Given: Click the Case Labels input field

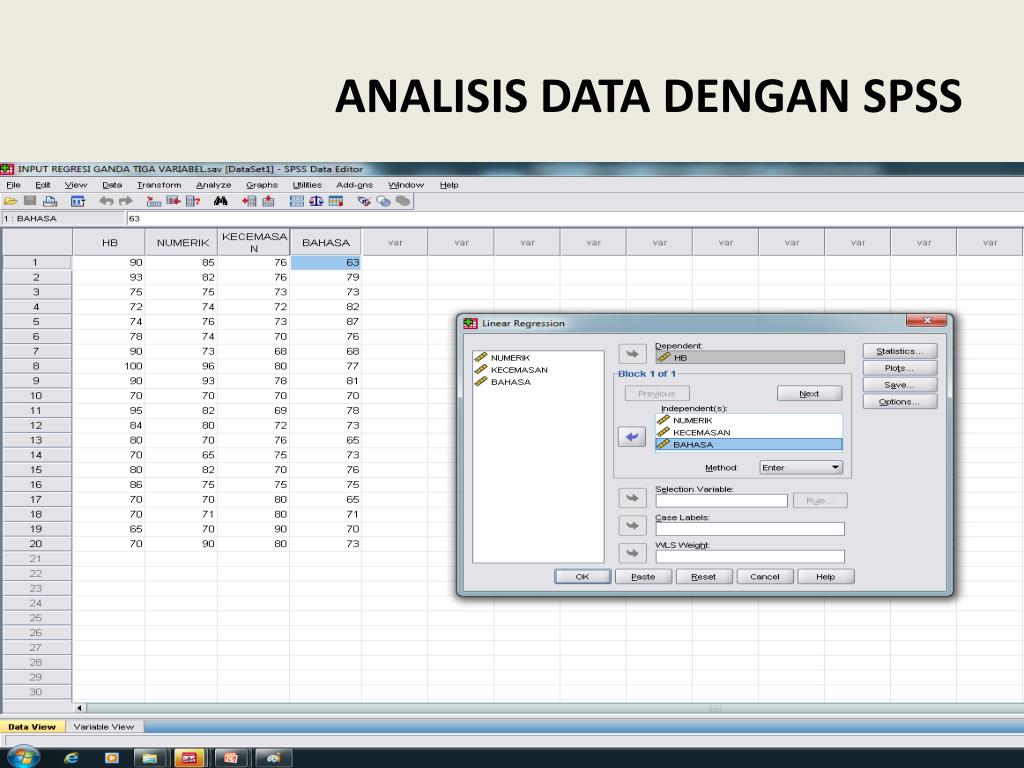Looking at the screenshot, I should pos(750,529).
